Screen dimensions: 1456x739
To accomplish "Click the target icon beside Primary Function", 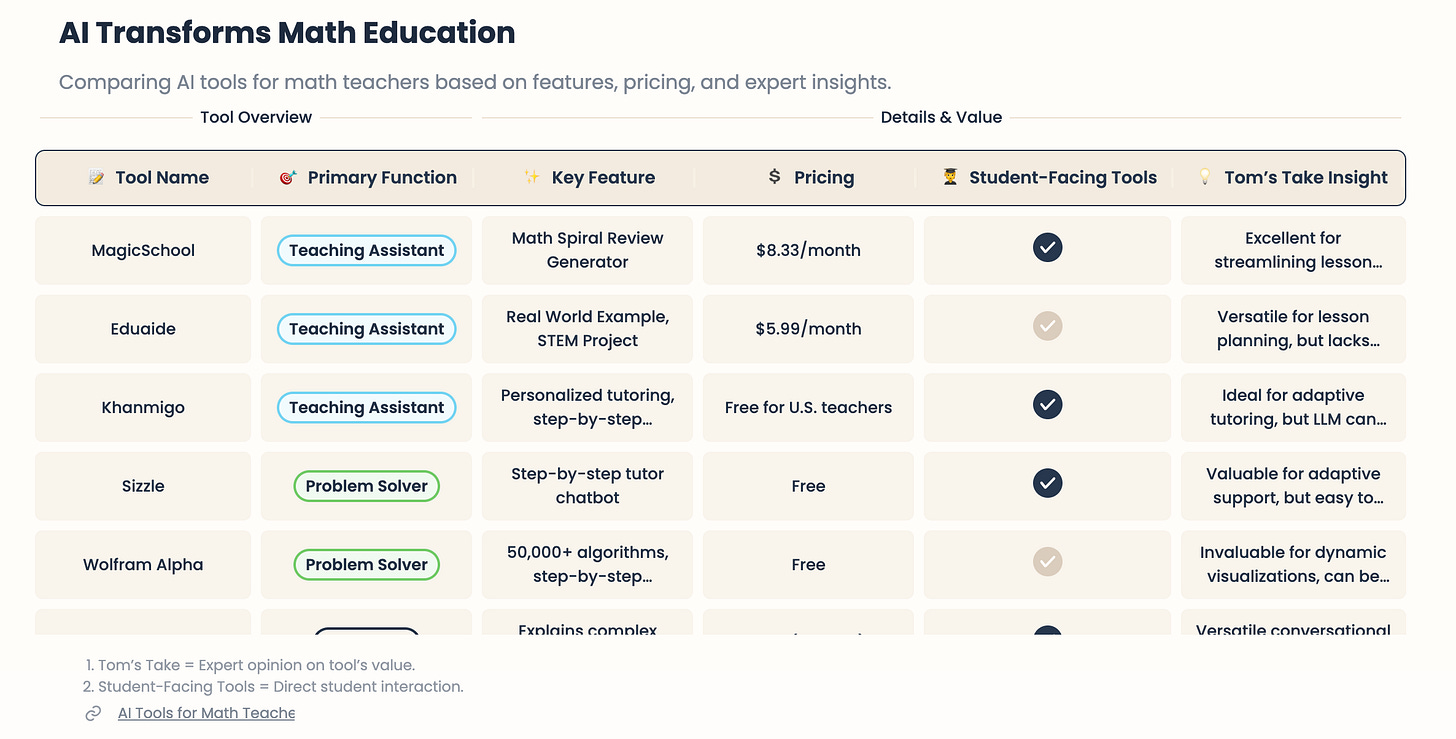I will click(x=288, y=178).
